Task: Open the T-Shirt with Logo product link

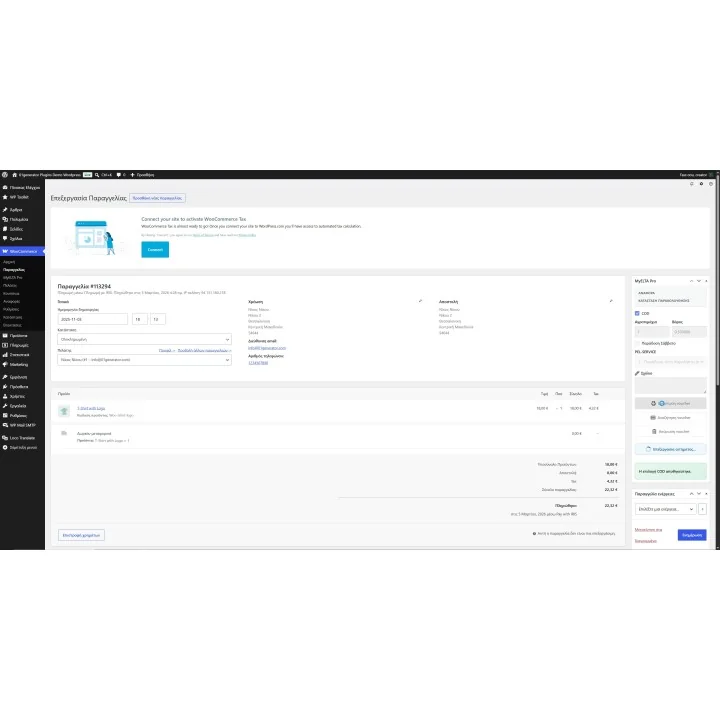Action: pos(91,408)
